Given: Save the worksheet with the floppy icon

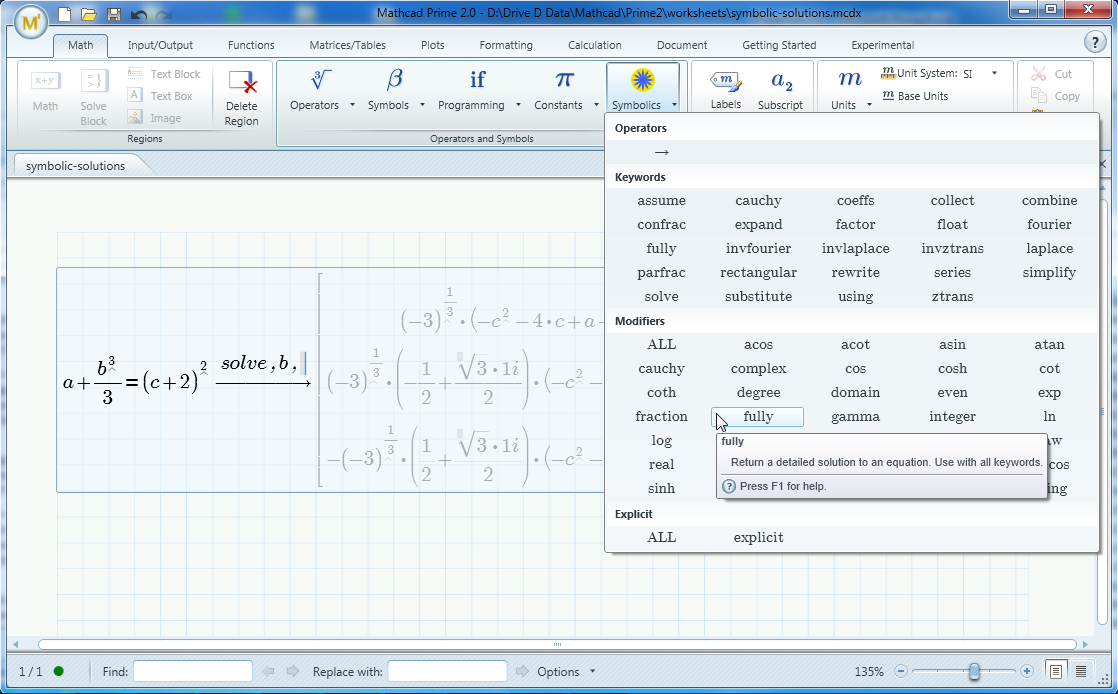Looking at the screenshot, I should pyautogui.click(x=113, y=14).
